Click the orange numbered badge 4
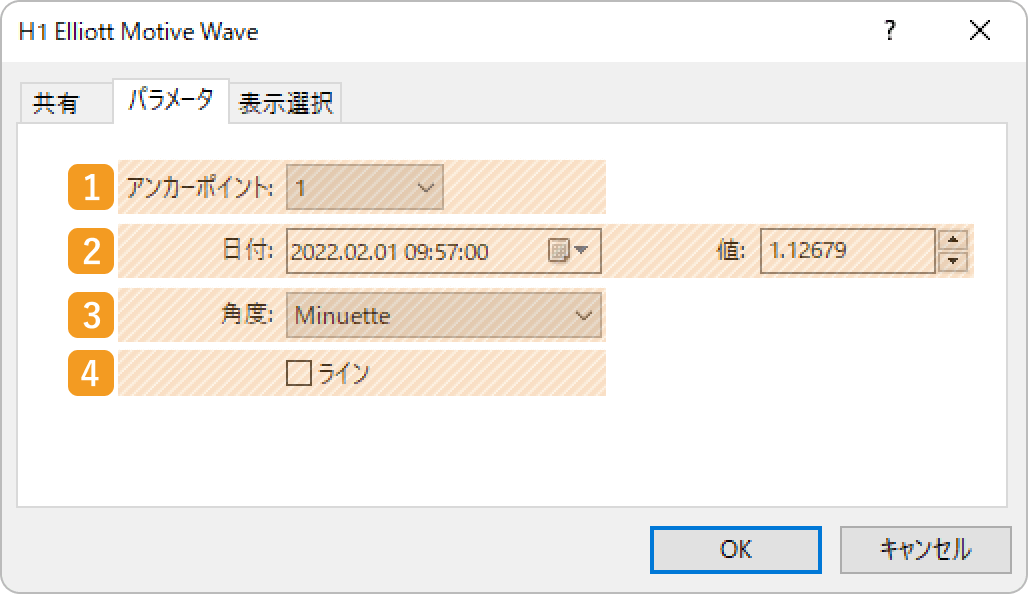Viewport: 1028px width, 594px height. click(89, 371)
